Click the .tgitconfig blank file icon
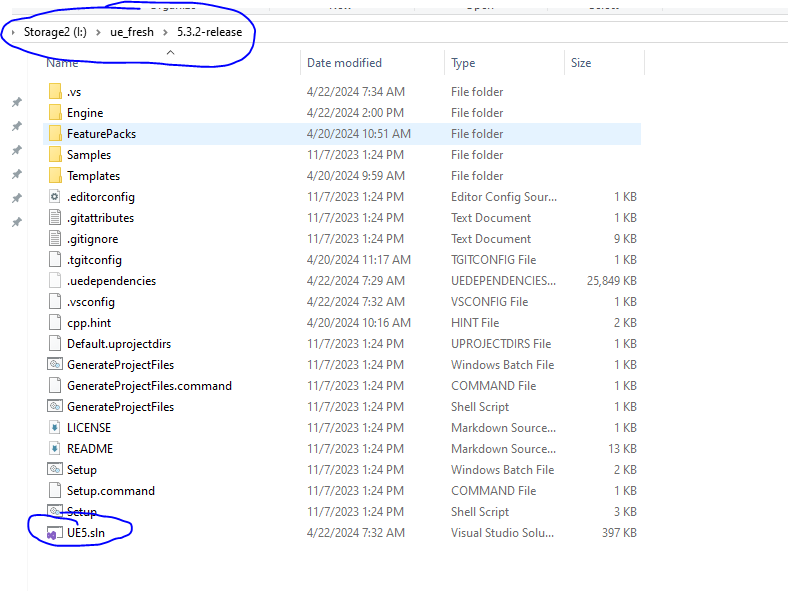The height and width of the screenshot is (591, 788). 55,260
